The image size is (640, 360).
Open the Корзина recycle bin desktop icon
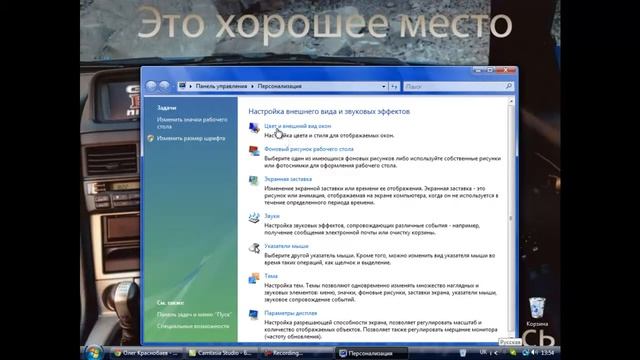click(537, 312)
